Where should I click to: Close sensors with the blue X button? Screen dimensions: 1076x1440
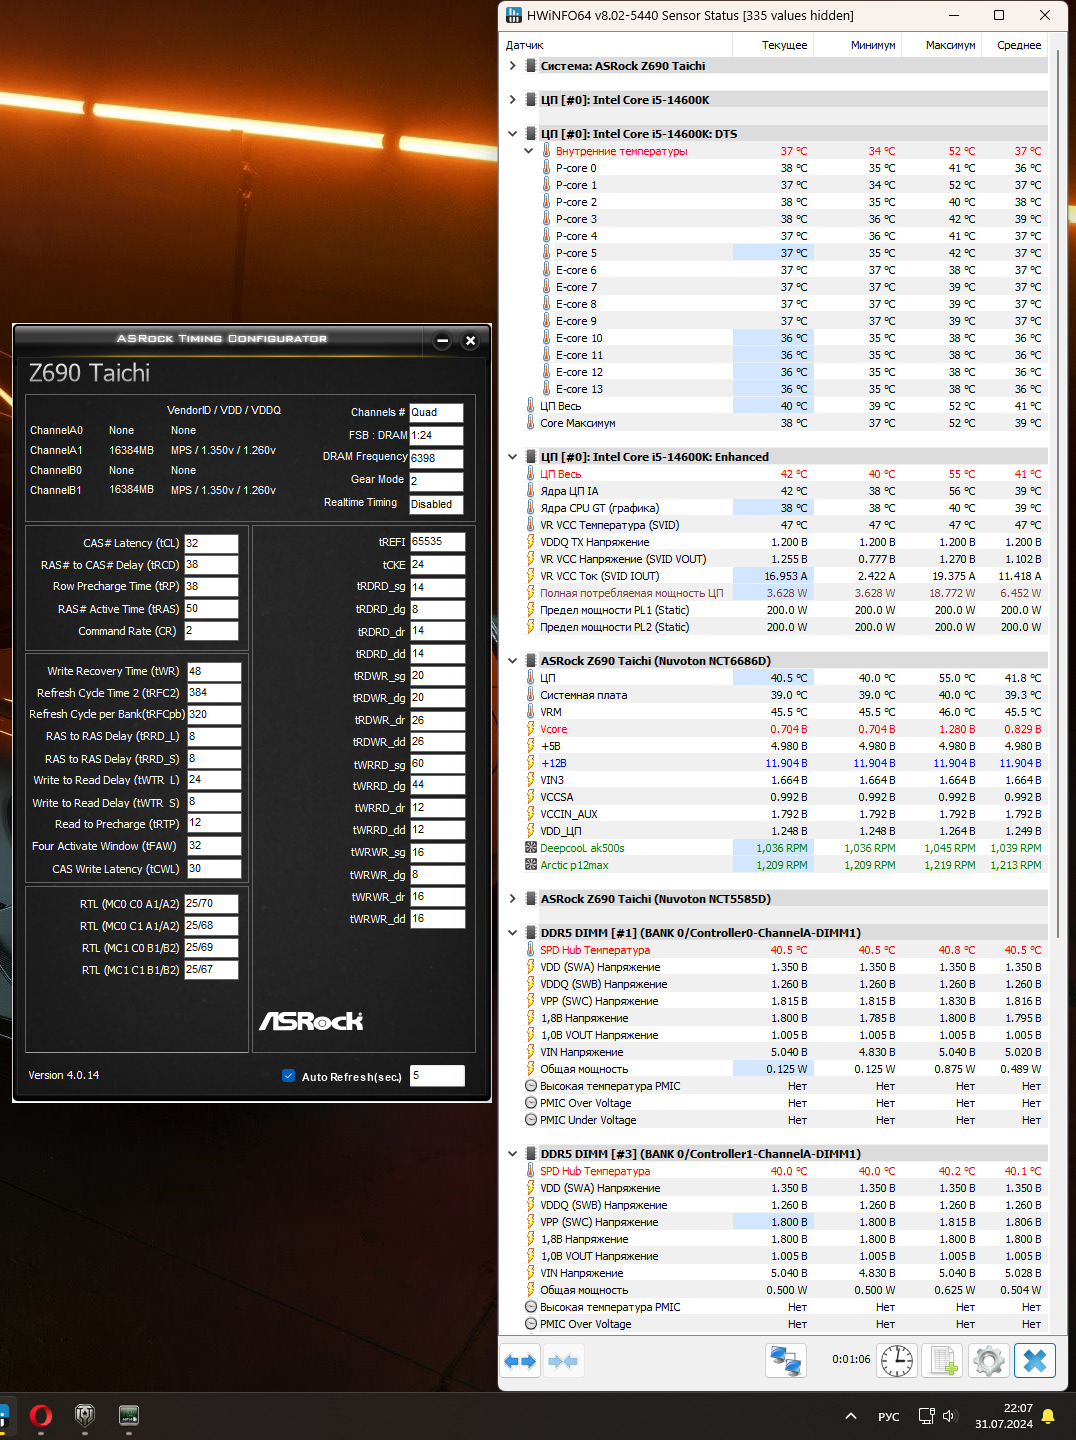(1036, 1361)
